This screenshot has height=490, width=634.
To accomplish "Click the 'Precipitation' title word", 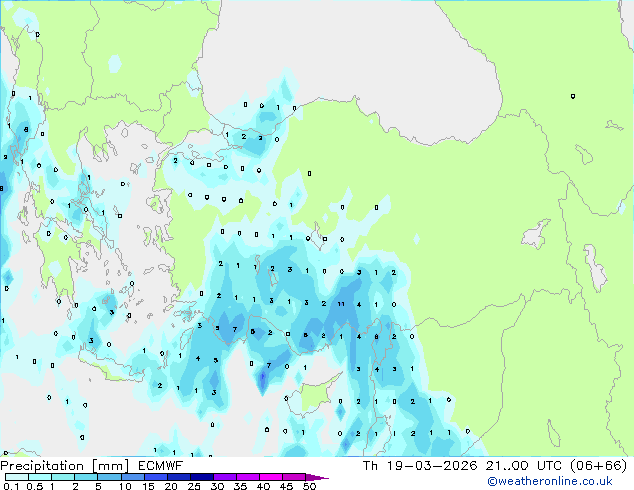I will point(42,466).
